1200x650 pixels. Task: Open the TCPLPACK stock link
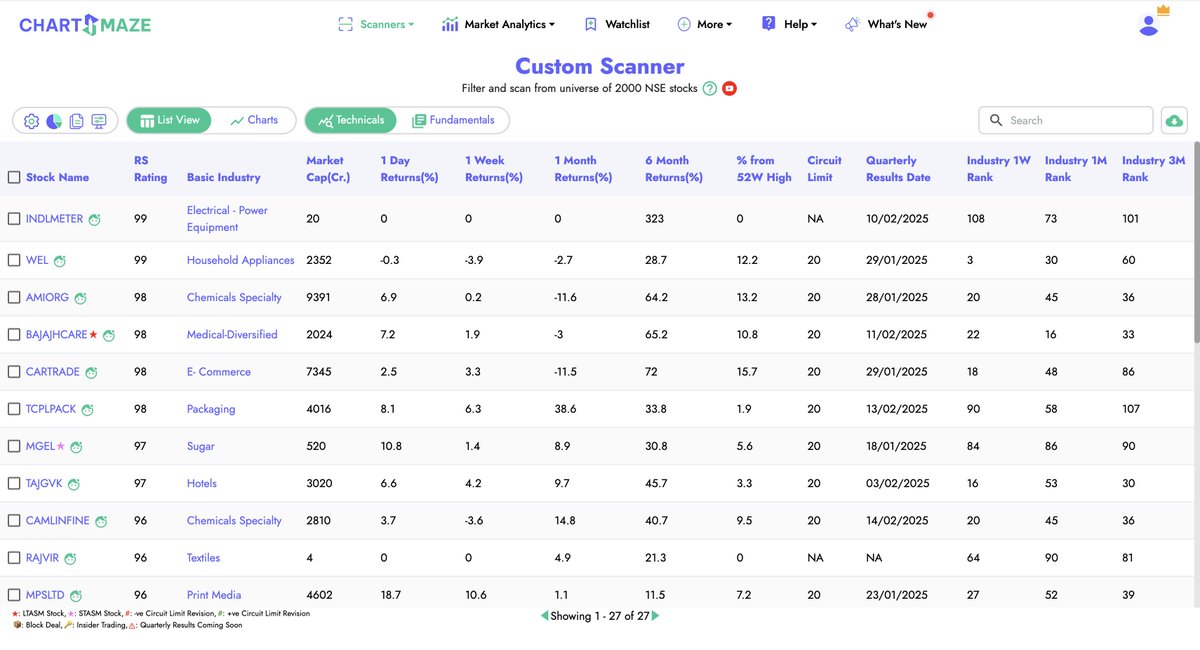coord(51,409)
